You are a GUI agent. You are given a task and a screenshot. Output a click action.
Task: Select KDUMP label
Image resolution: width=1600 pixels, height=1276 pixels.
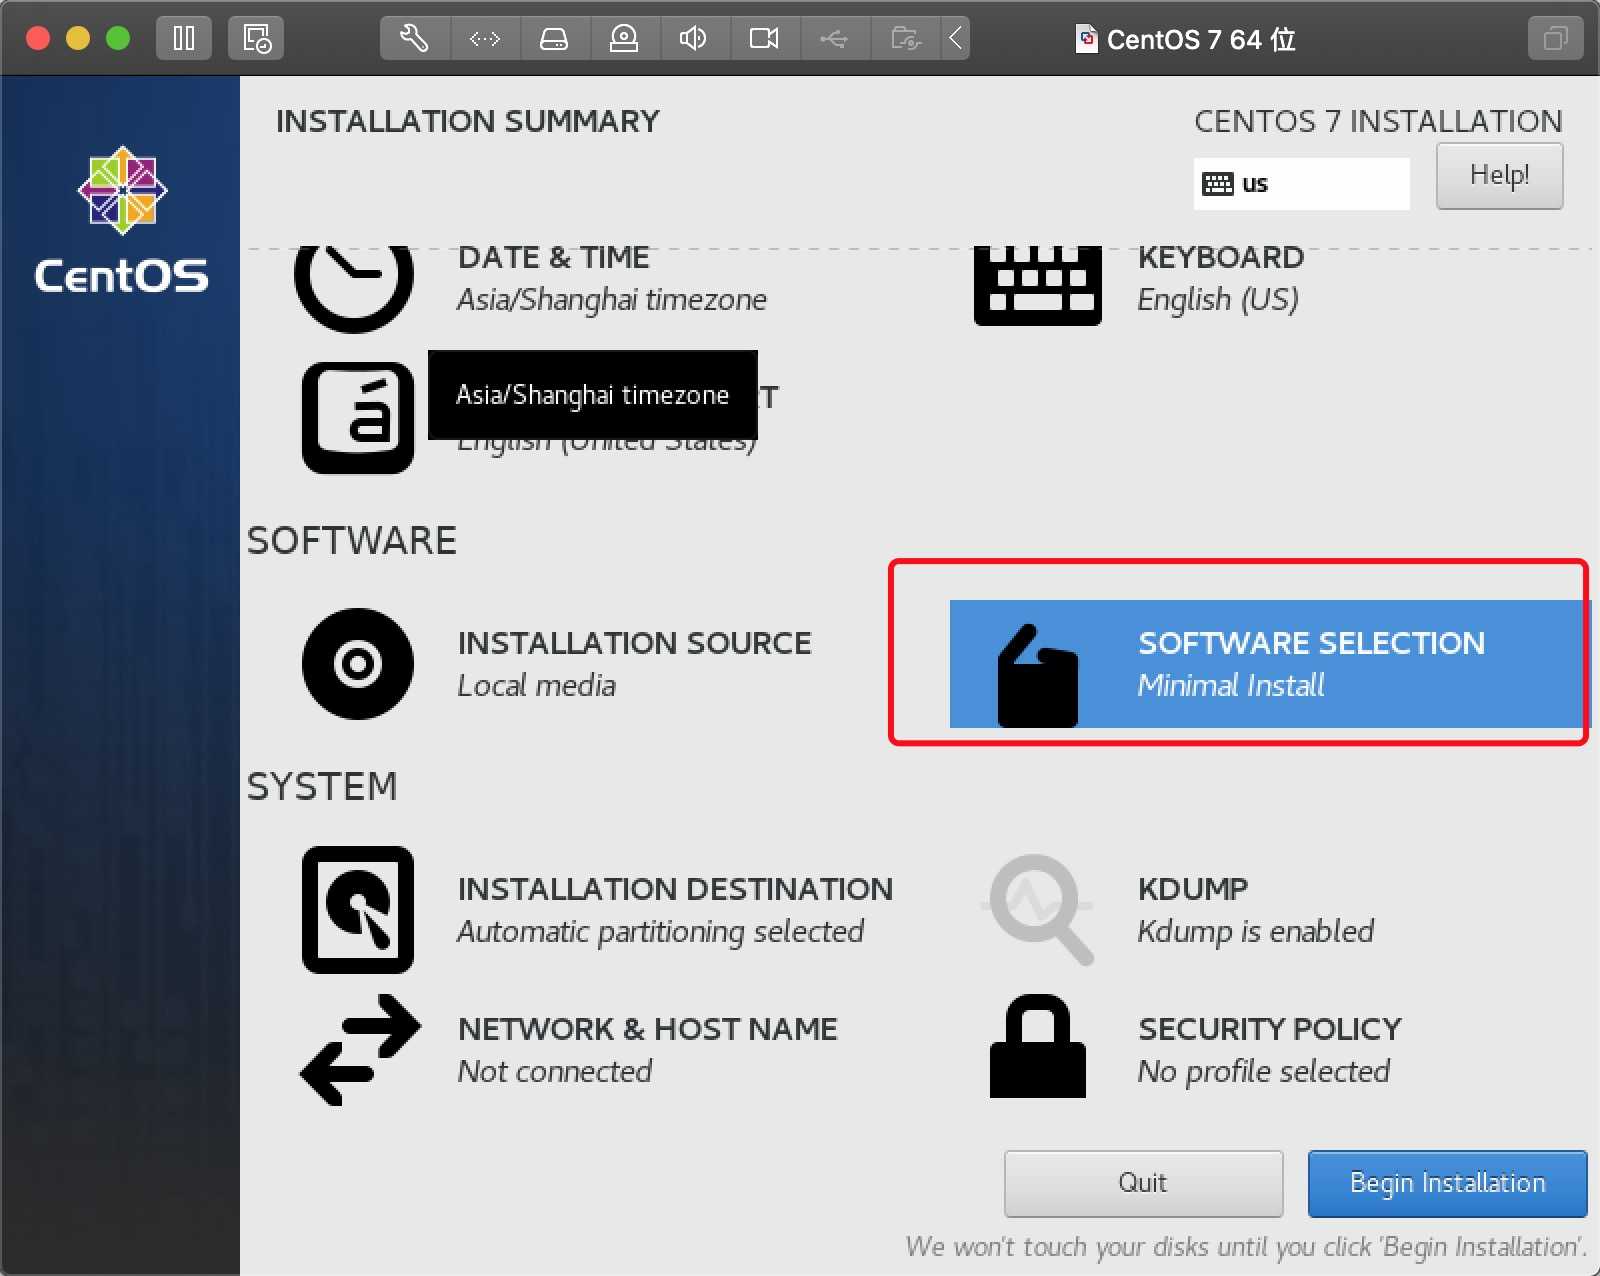click(x=1193, y=889)
